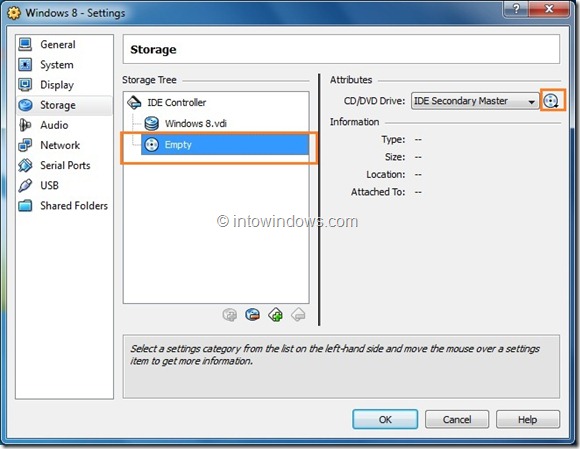The height and width of the screenshot is (449, 580).
Task: Click the Shared Folders folder icon
Action: (25, 205)
